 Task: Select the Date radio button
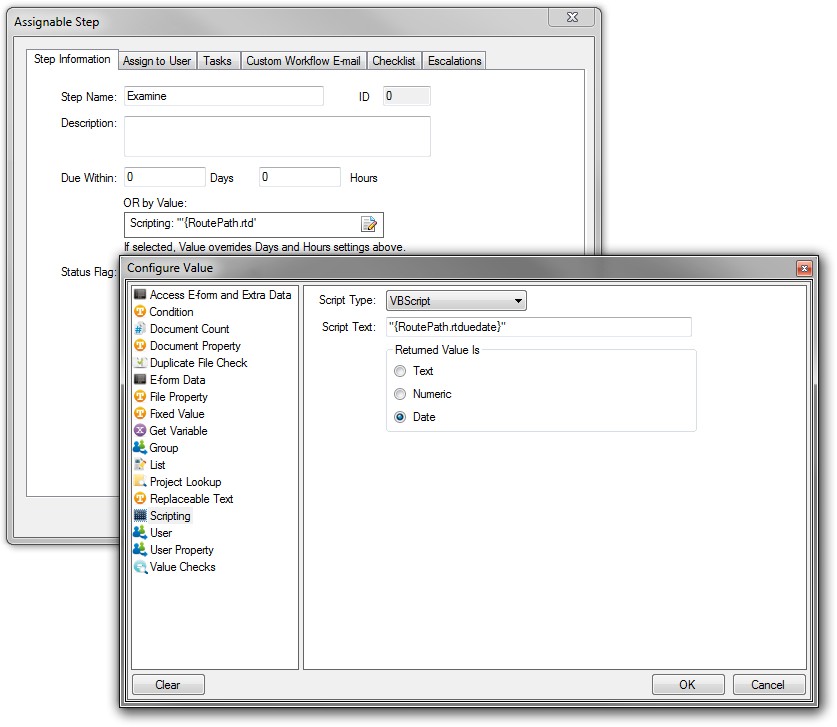(401, 417)
